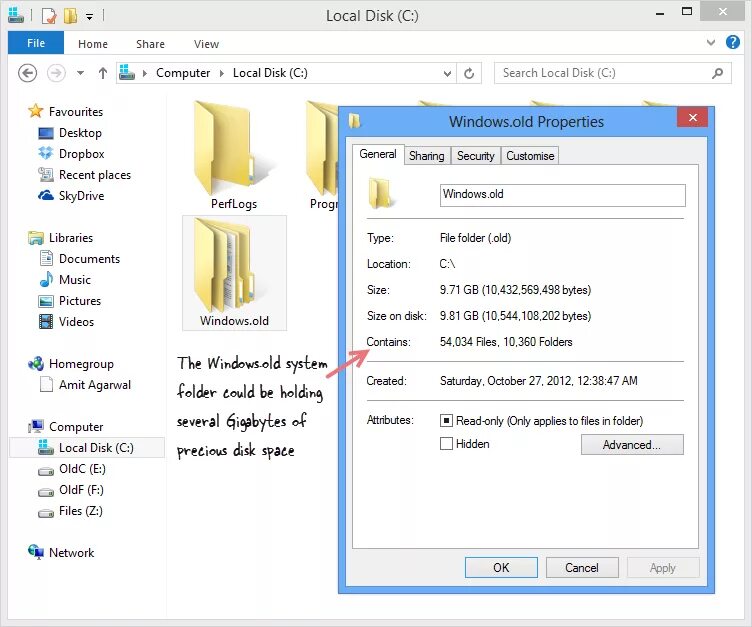This screenshot has height=627, width=752.
Task: Click the Explorer window system icon
Action: click(x=16, y=15)
